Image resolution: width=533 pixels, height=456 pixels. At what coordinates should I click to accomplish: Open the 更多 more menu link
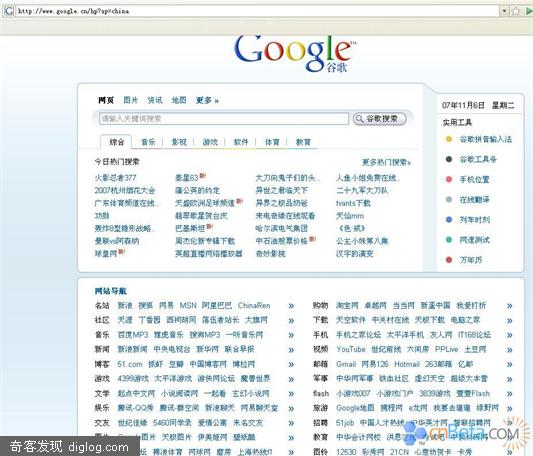click(x=207, y=100)
